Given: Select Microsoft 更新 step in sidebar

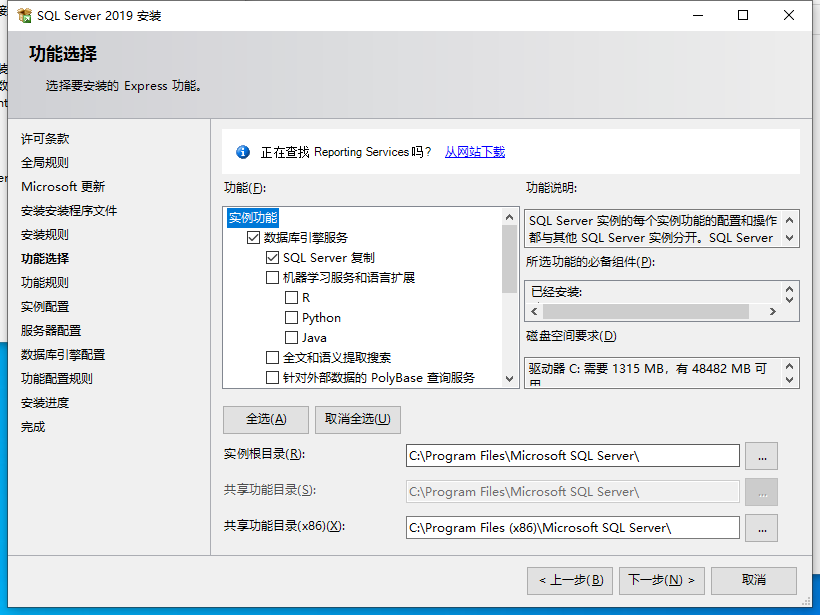Looking at the screenshot, I should coord(63,187).
